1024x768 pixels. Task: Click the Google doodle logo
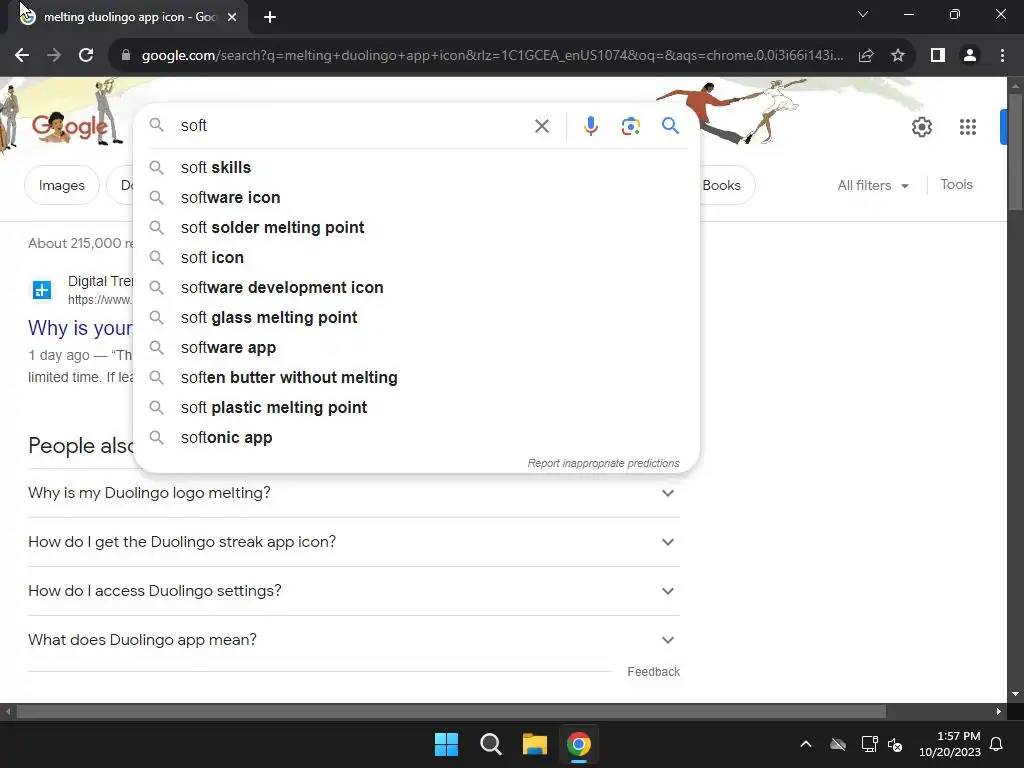coord(71,126)
